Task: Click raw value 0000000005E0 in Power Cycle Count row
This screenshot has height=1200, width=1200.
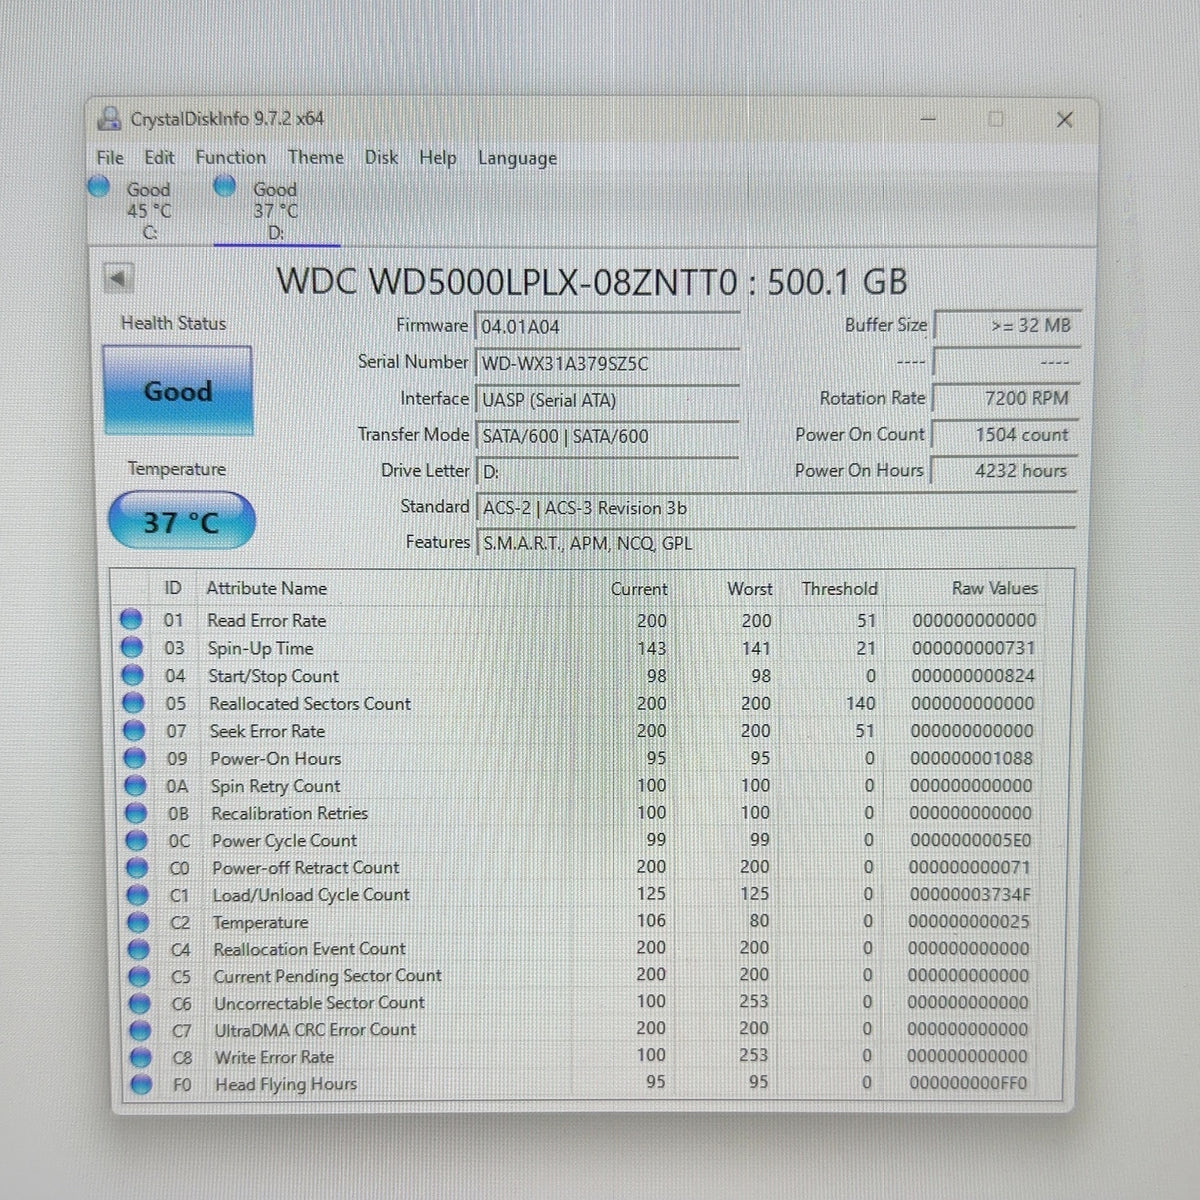Action: point(970,840)
